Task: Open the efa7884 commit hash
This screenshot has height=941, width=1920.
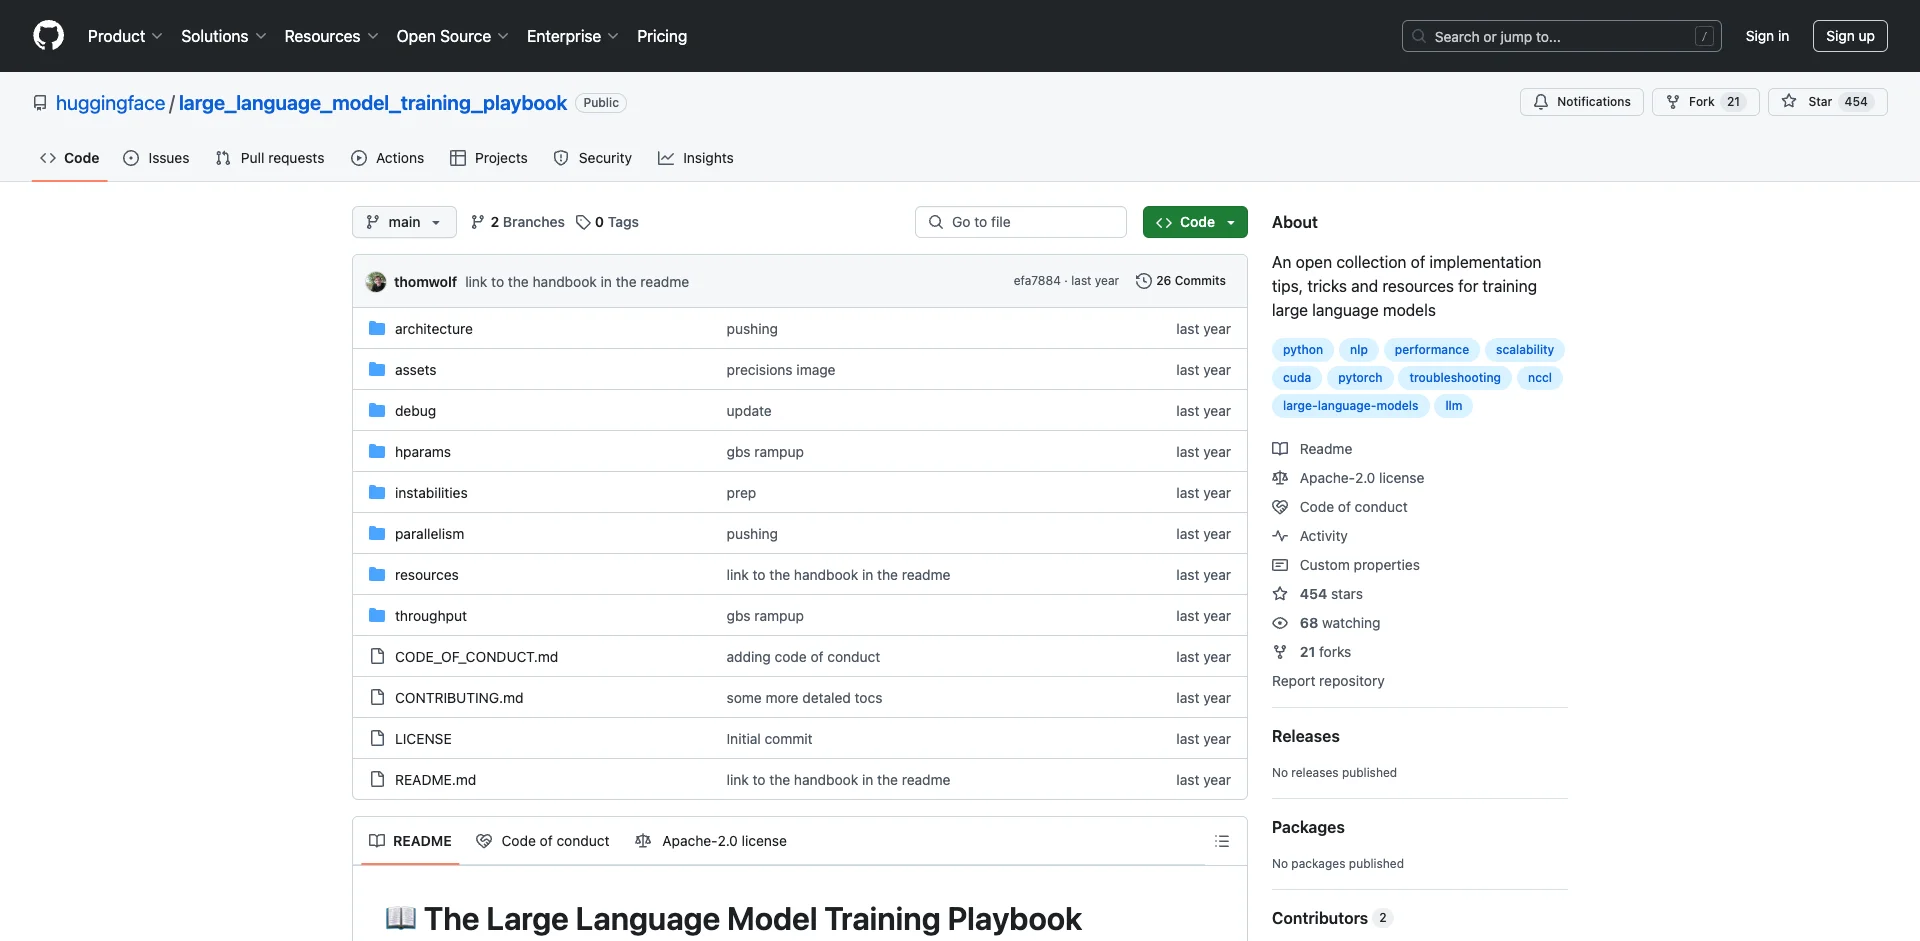Action: pos(1037,281)
